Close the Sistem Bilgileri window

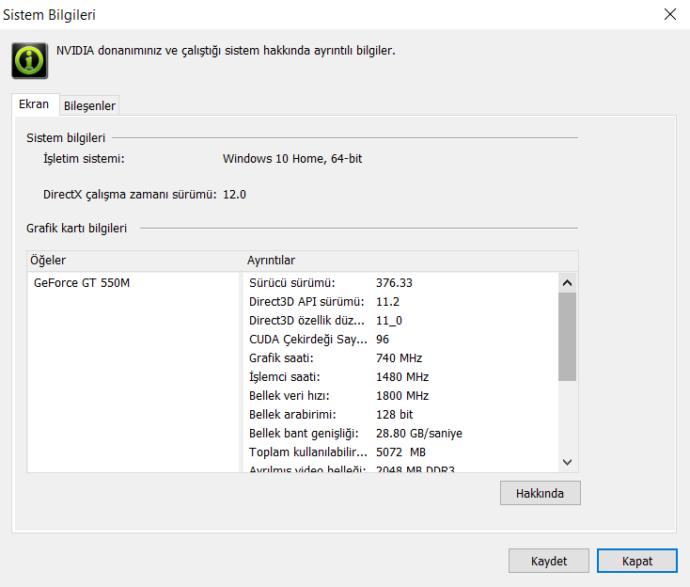tap(670, 15)
